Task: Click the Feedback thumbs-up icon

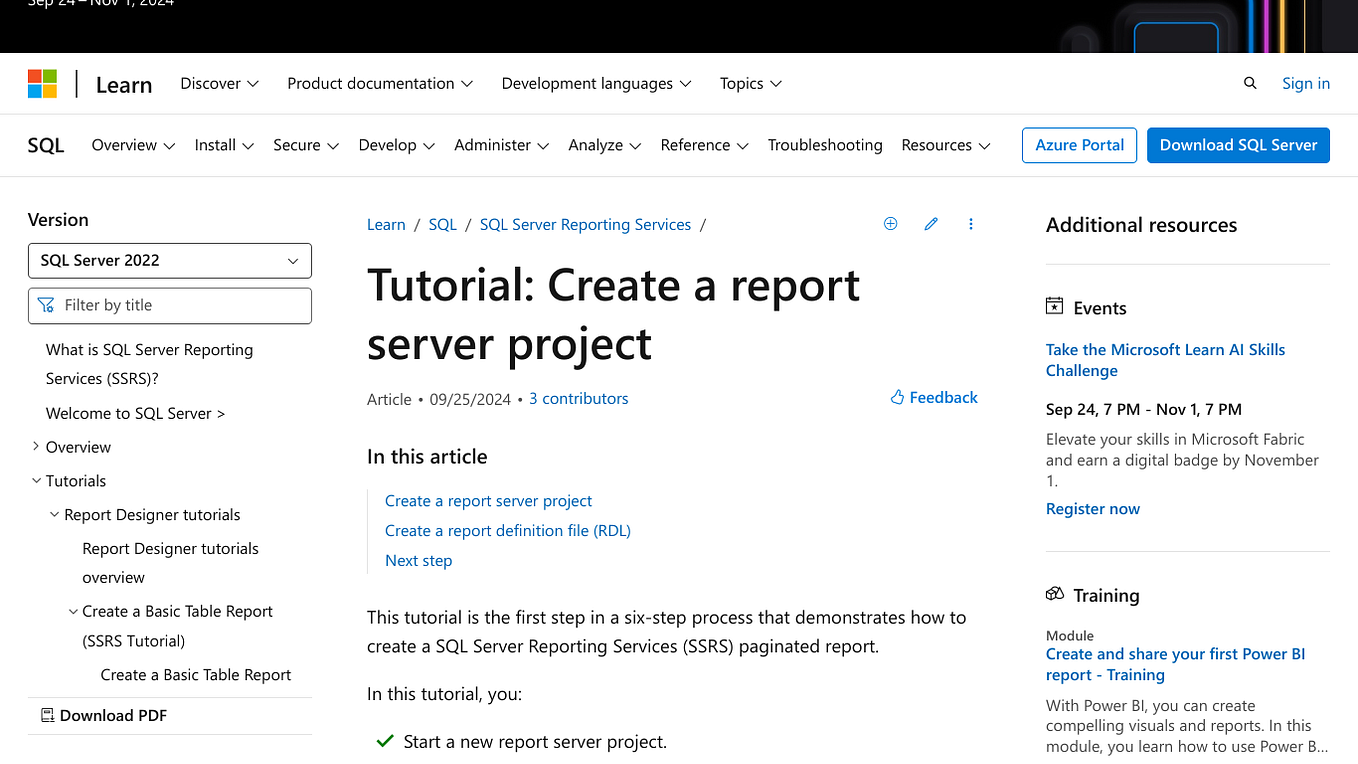Action: pyautogui.click(x=897, y=397)
